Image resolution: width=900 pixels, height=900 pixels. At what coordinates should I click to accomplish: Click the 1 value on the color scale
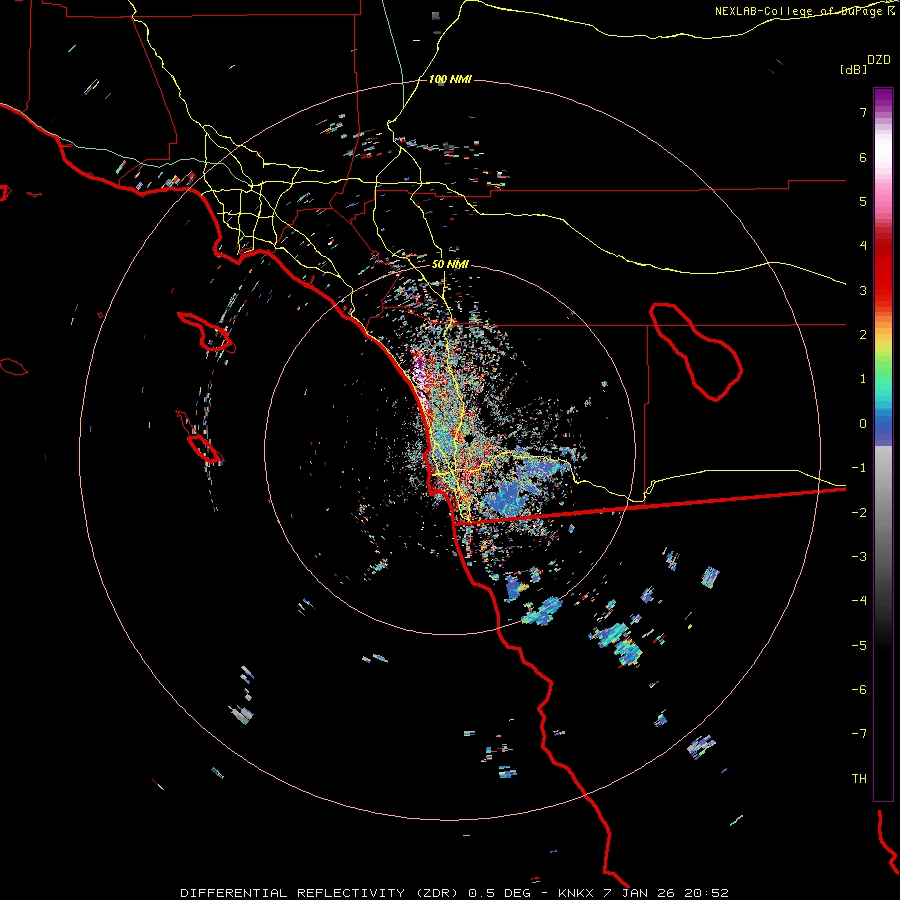pyautogui.click(x=863, y=379)
